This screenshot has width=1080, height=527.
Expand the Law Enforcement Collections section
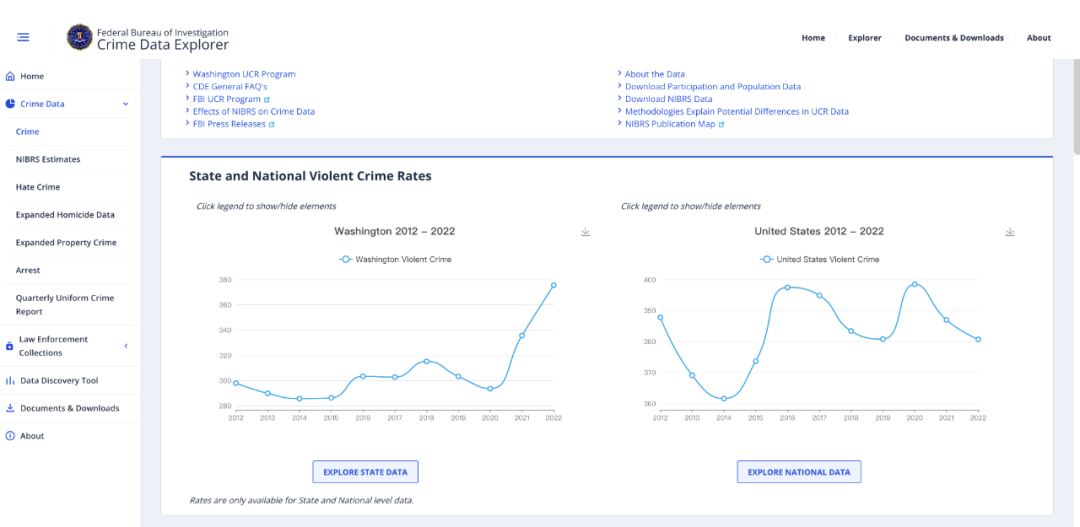[125, 346]
